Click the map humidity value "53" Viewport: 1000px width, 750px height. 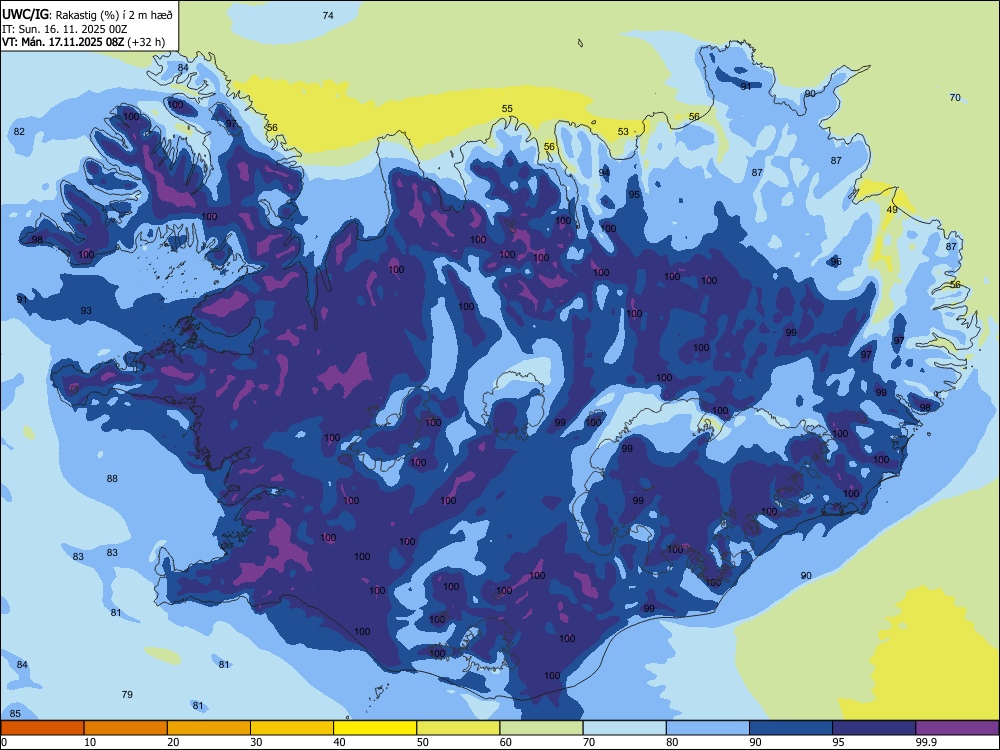623,131
